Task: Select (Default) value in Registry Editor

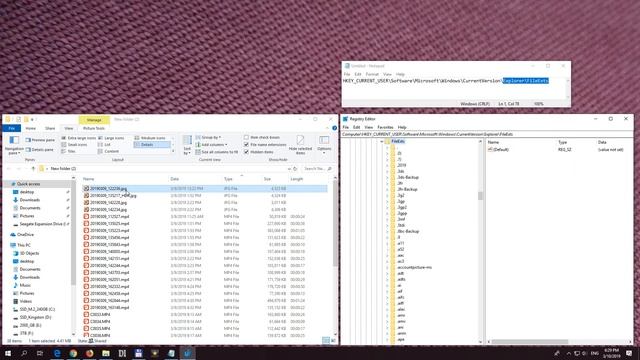Action: coord(500,150)
